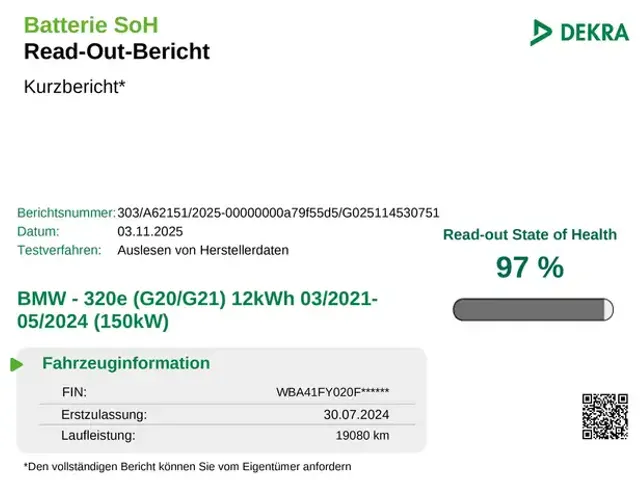Click the Erstzulassung date 30.07.2024
Screen dimensions: 640x480
click(356, 414)
